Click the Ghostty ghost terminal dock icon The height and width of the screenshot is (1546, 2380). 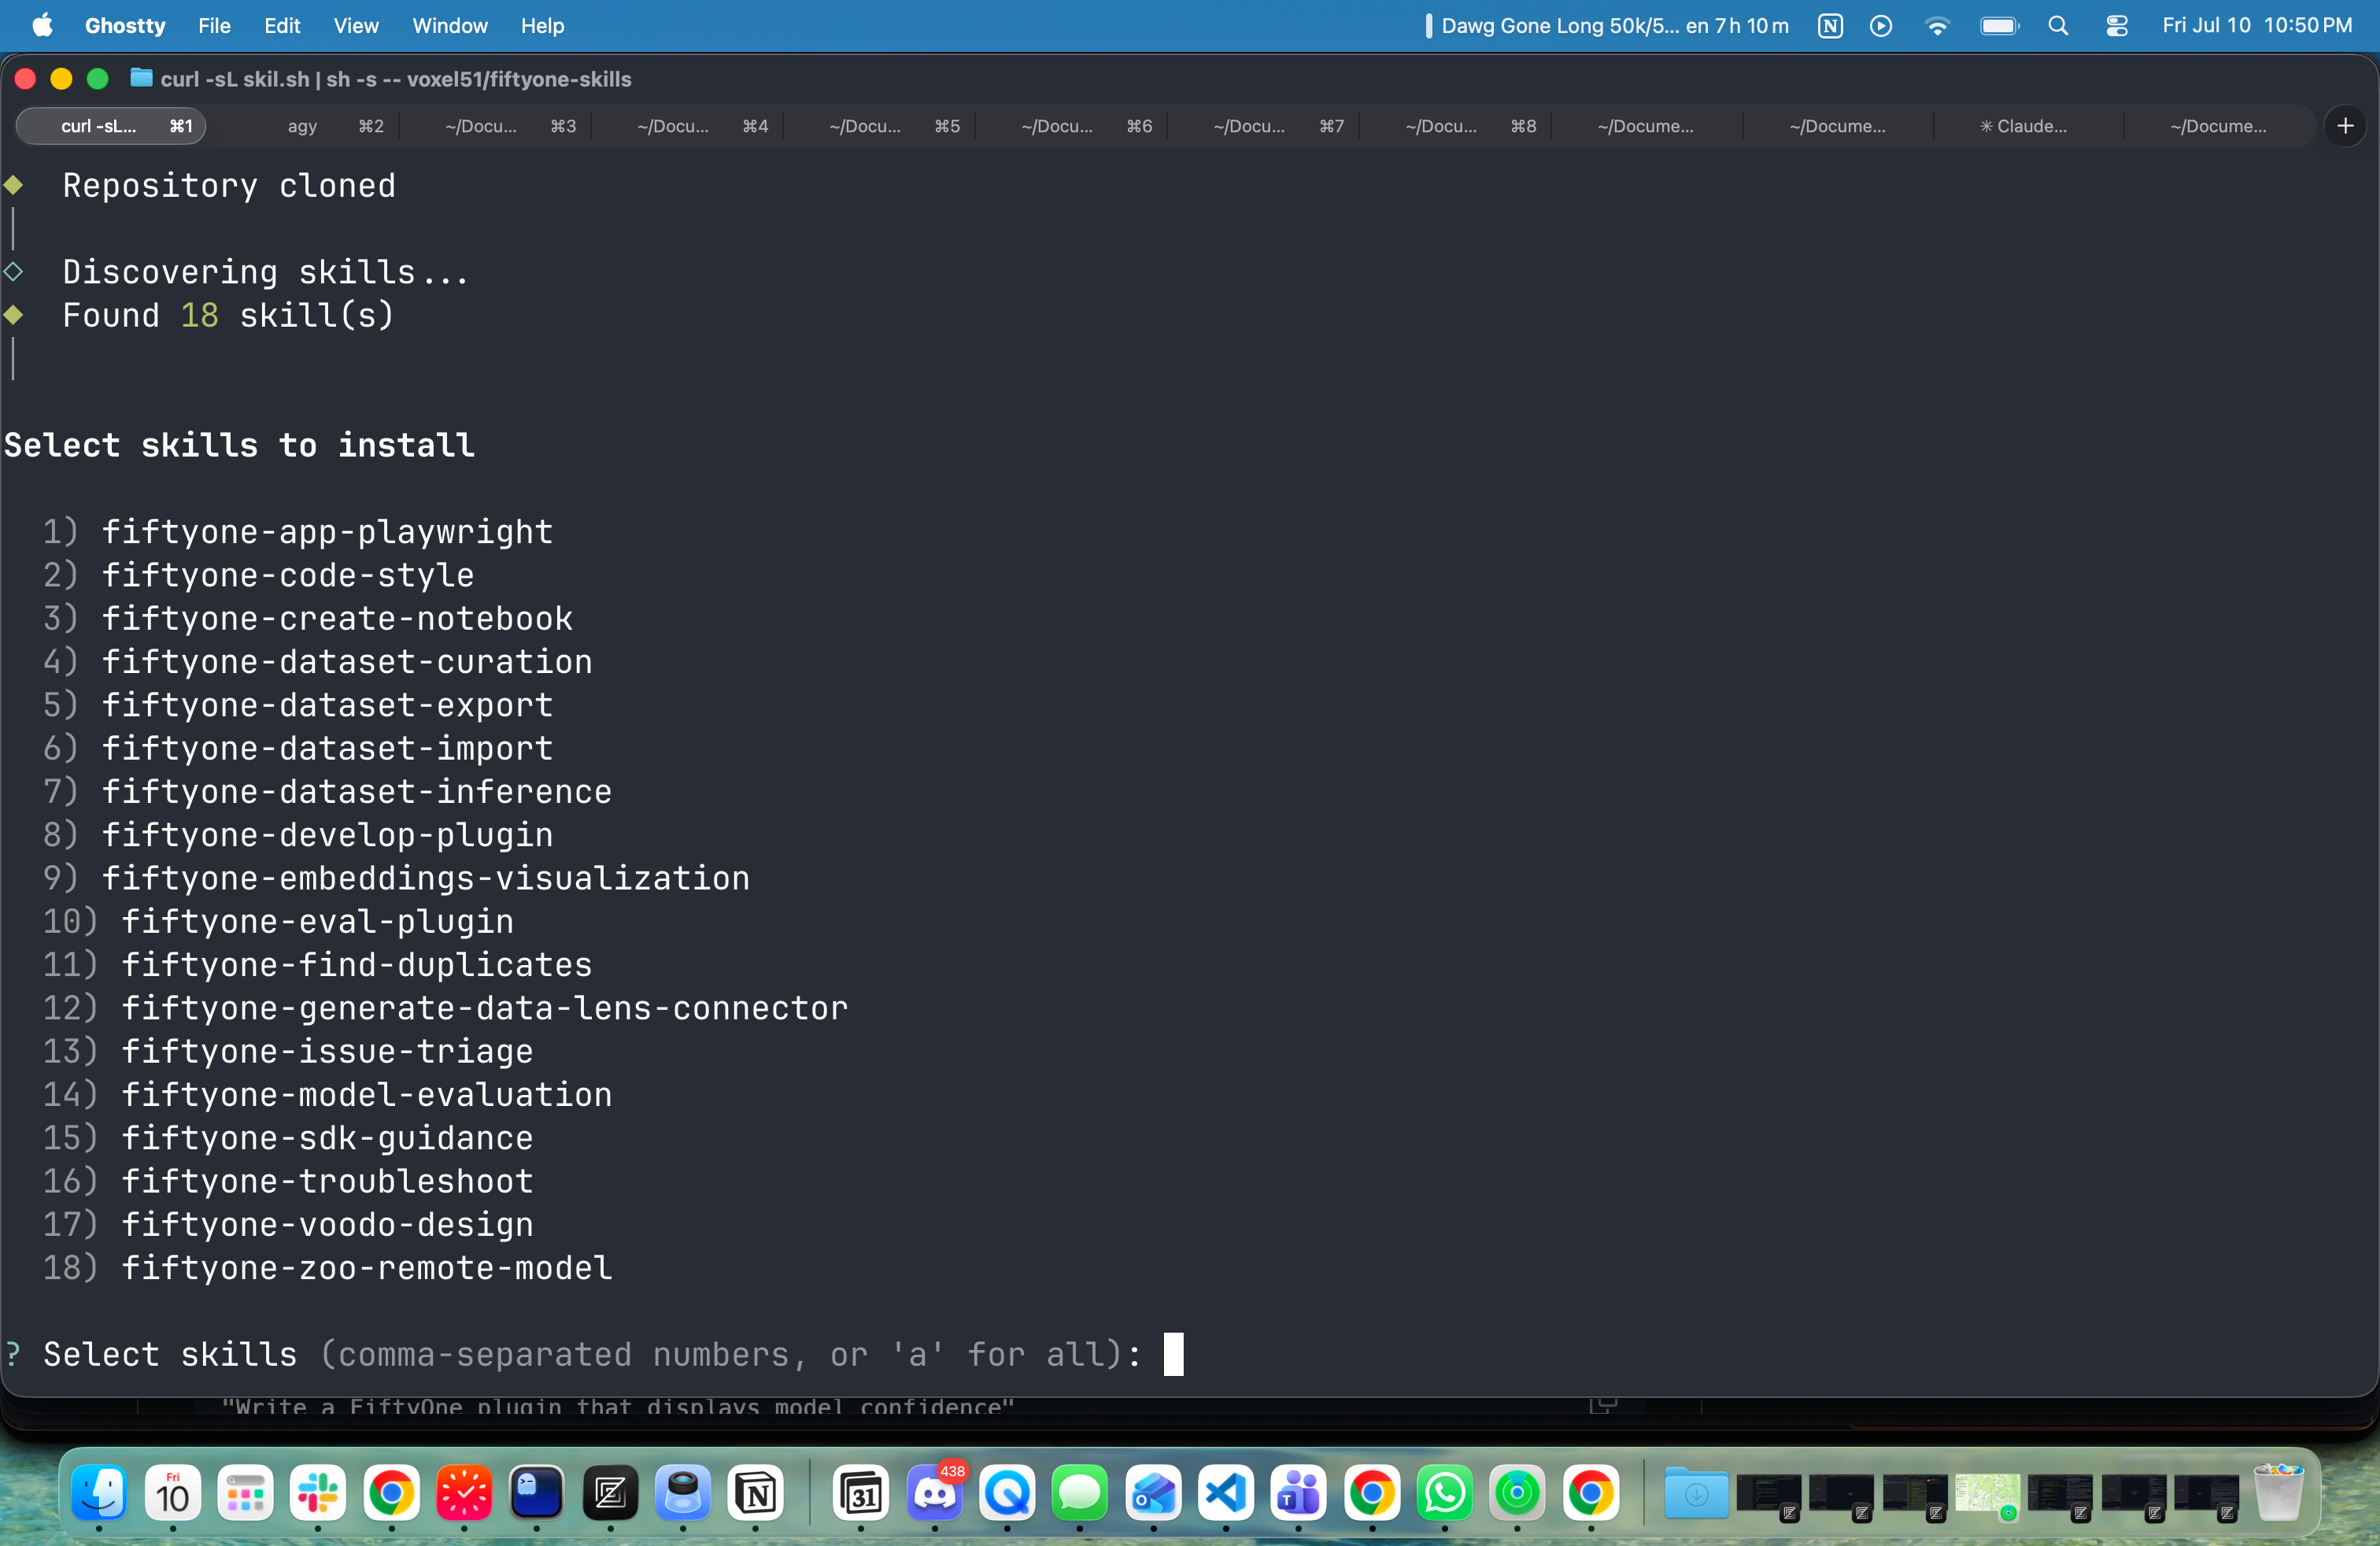[537, 1494]
